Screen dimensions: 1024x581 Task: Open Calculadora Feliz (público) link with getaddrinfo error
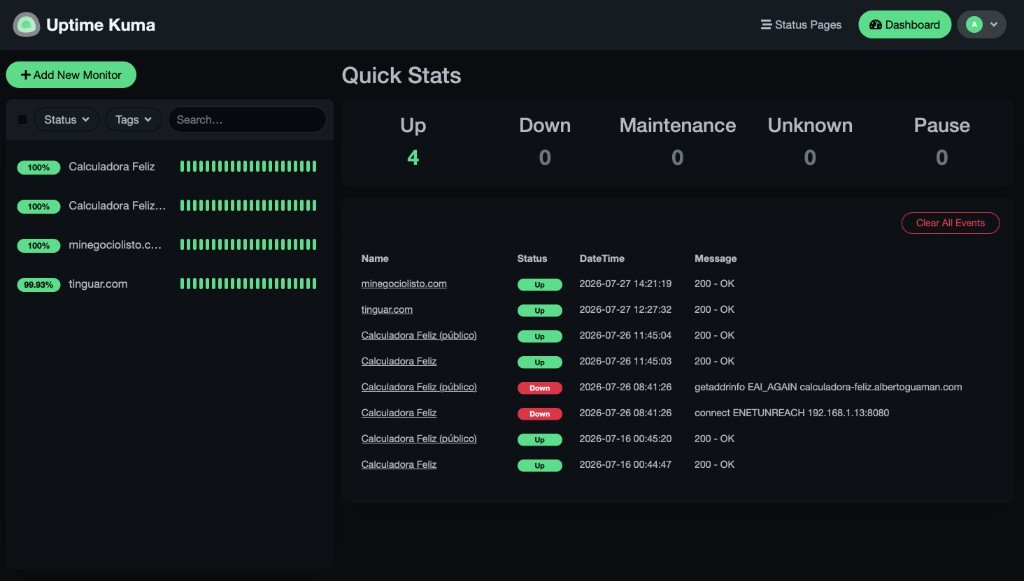[419, 386]
